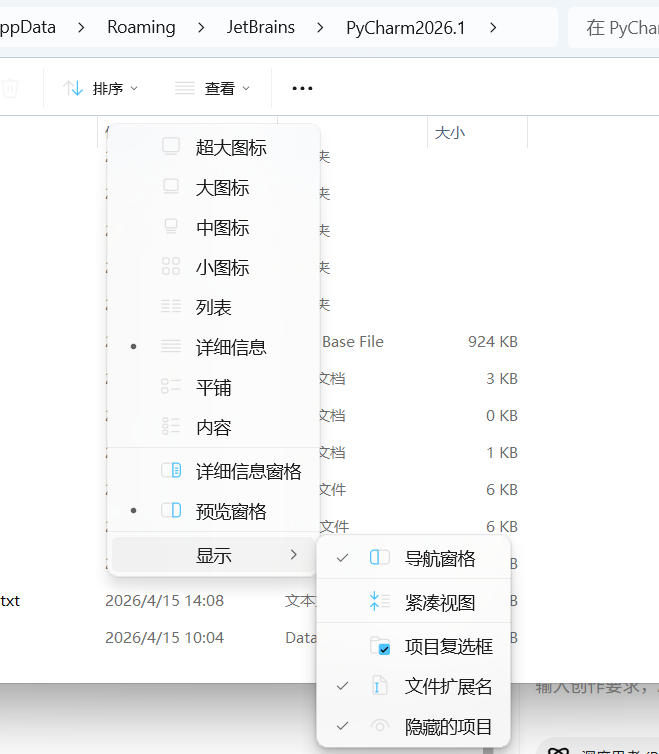Click the file extensions document icon
The height and width of the screenshot is (754, 659).
click(x=380, y=685)
